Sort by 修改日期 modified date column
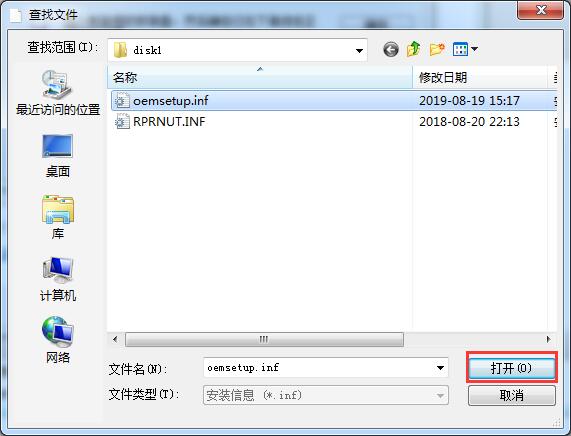This screenshot has height=436, width=571. tap(480, 77)
